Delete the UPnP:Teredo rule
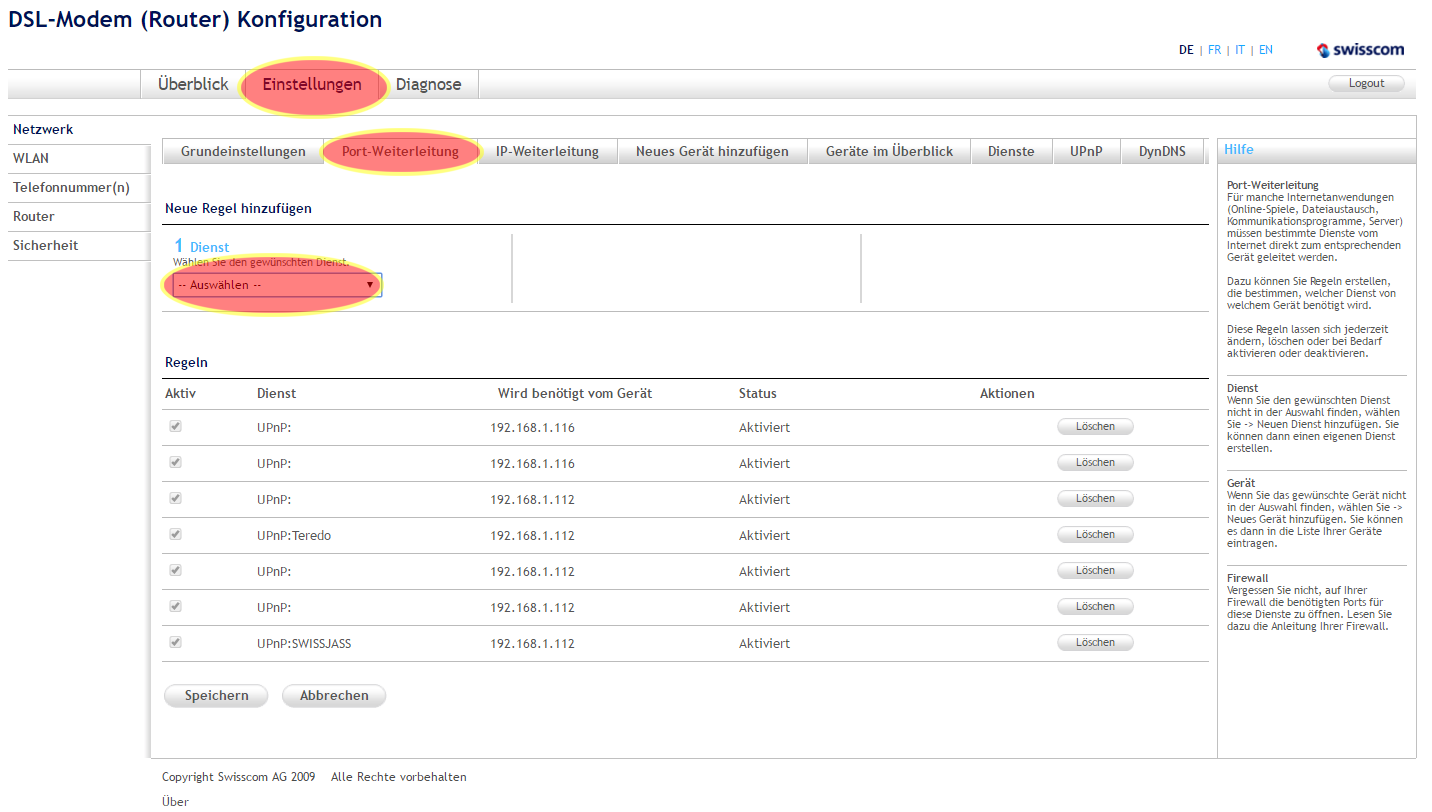The height and width of the screenshot is (812, 1432). (1095, 535)
